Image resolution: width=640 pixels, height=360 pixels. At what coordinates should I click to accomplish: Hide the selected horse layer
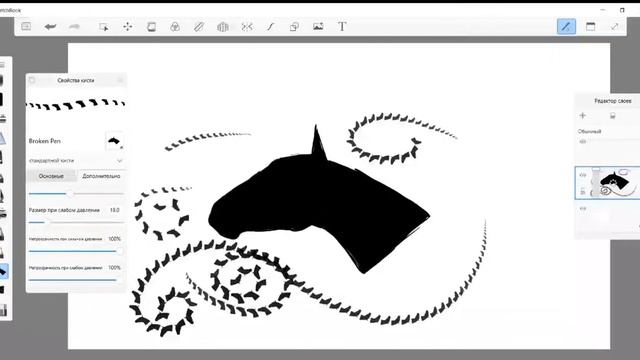(583, 175)
